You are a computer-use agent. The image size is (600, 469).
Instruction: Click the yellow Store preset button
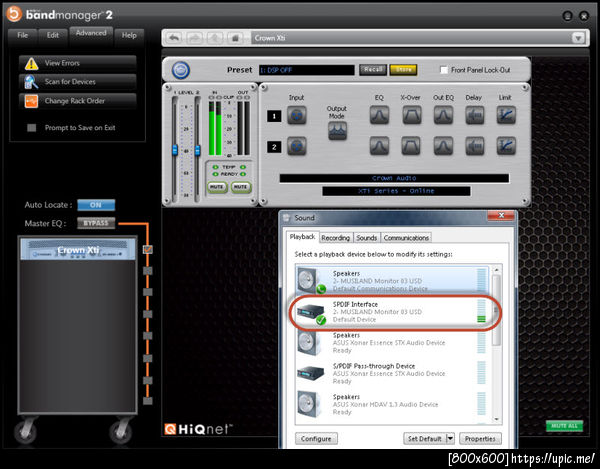click(403, 70)
